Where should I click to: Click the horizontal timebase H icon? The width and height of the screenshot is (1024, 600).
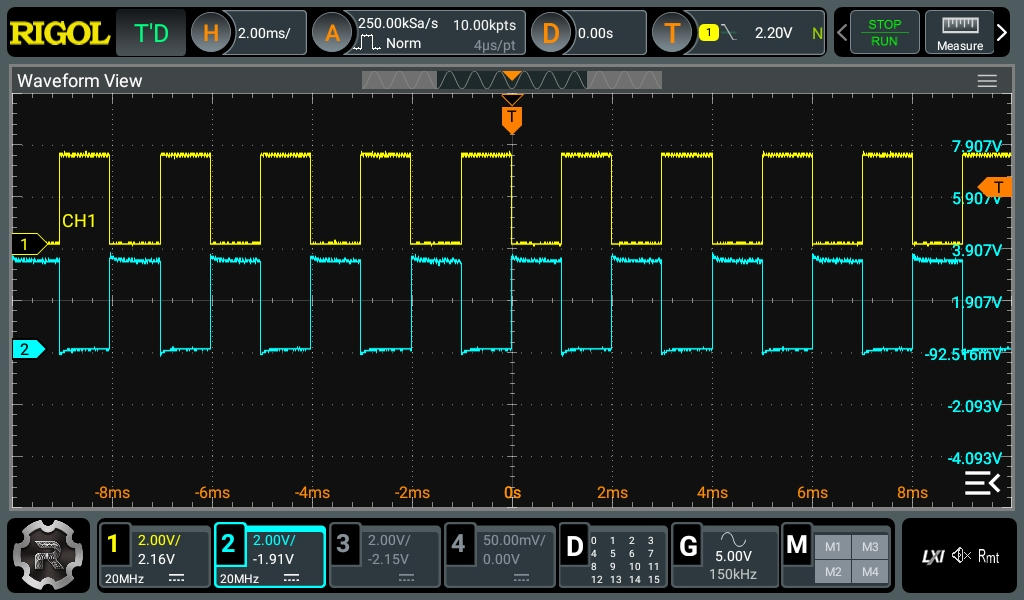click(210, 33)
